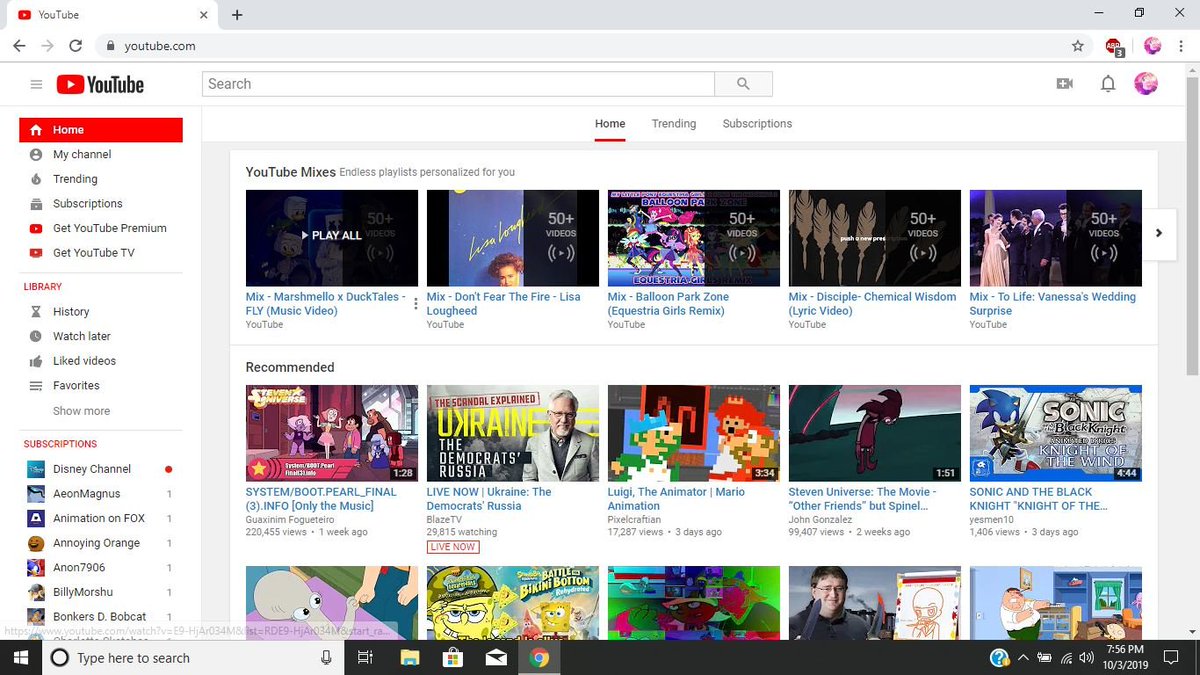Open Balloon Park Zone mix thumbnail
The image size is (1200, 675).
tap(694, 238)
